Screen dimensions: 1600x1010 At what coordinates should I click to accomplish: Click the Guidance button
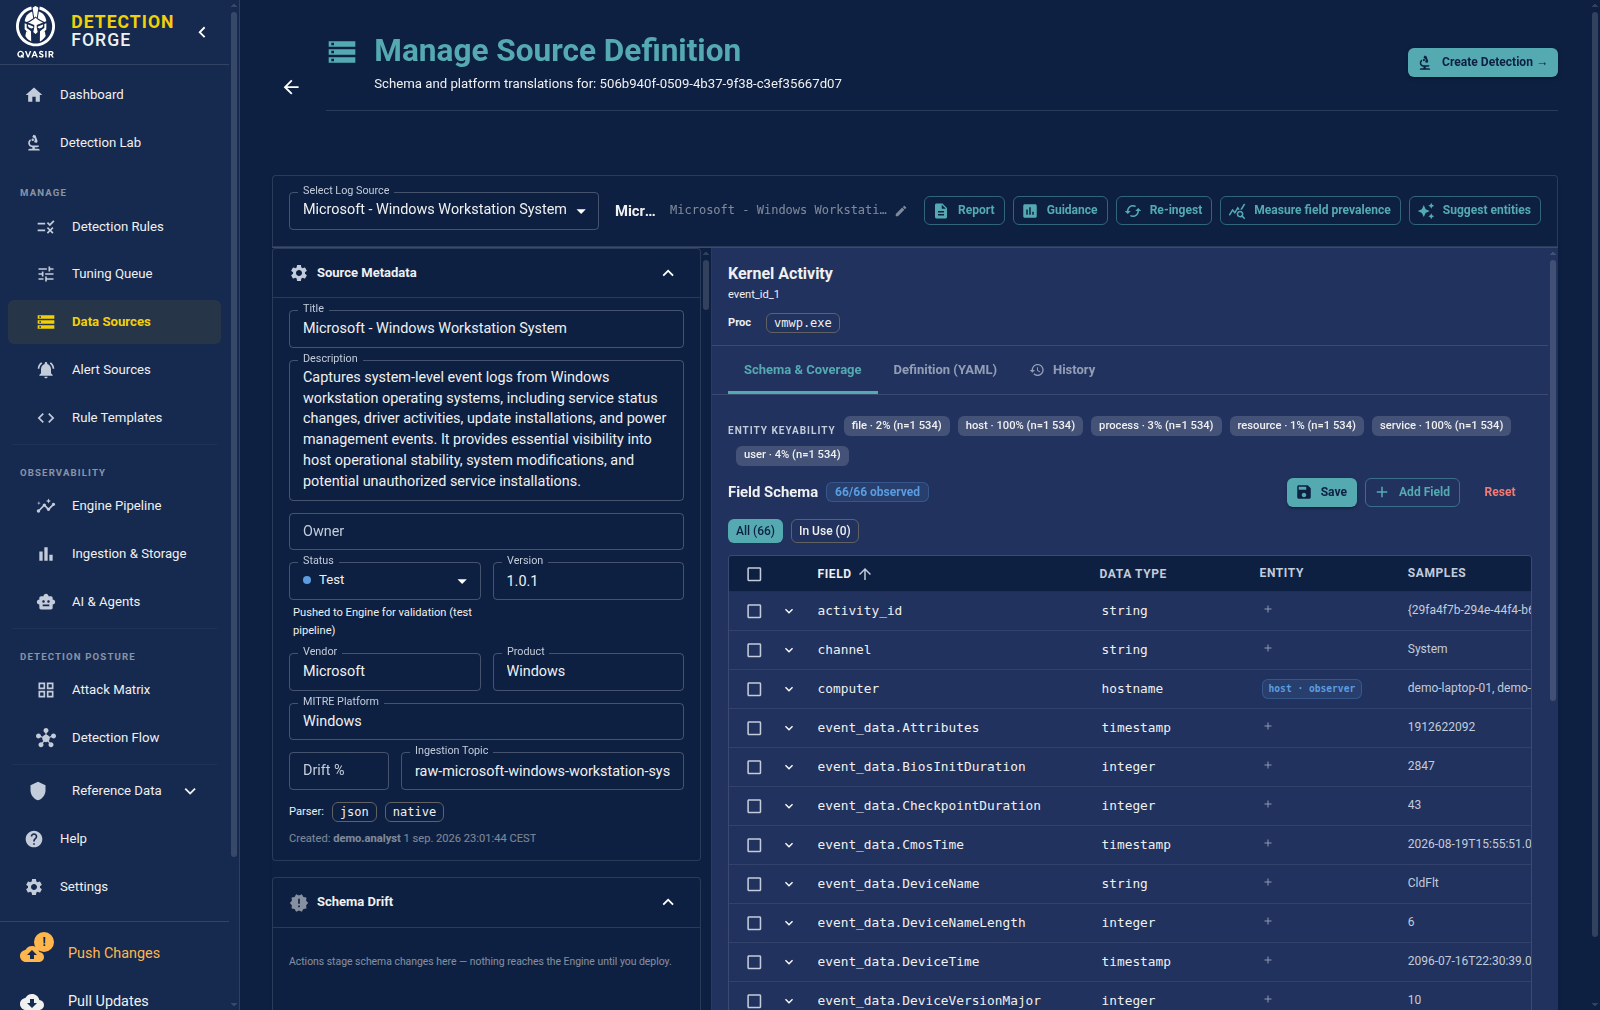[1060, 210]
